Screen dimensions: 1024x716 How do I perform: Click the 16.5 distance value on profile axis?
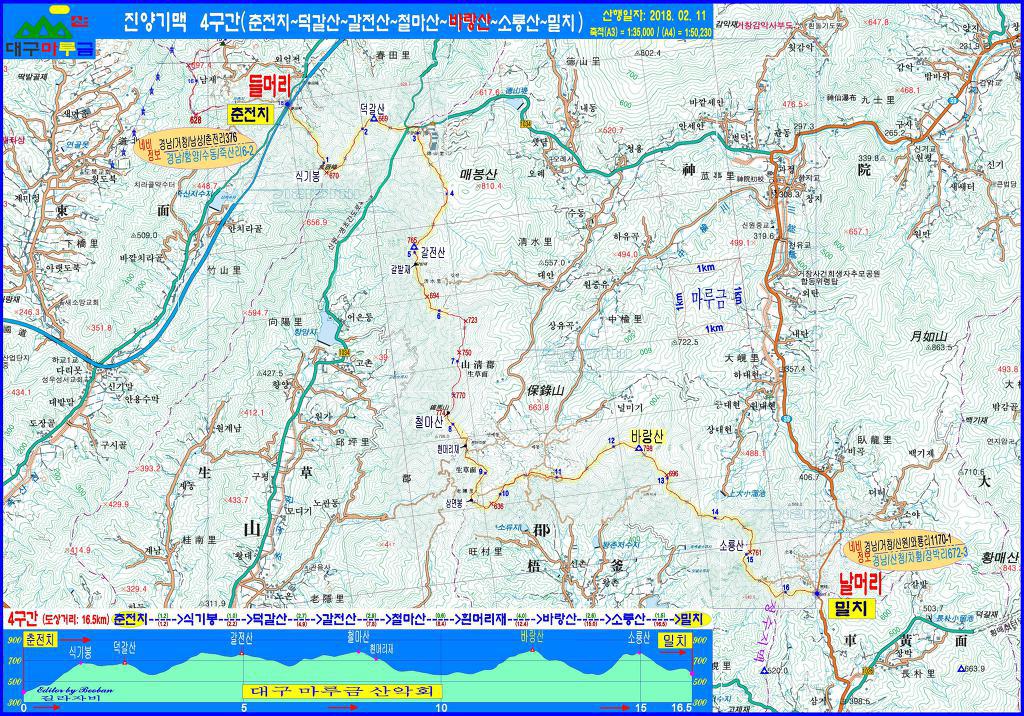pos(681,708)
